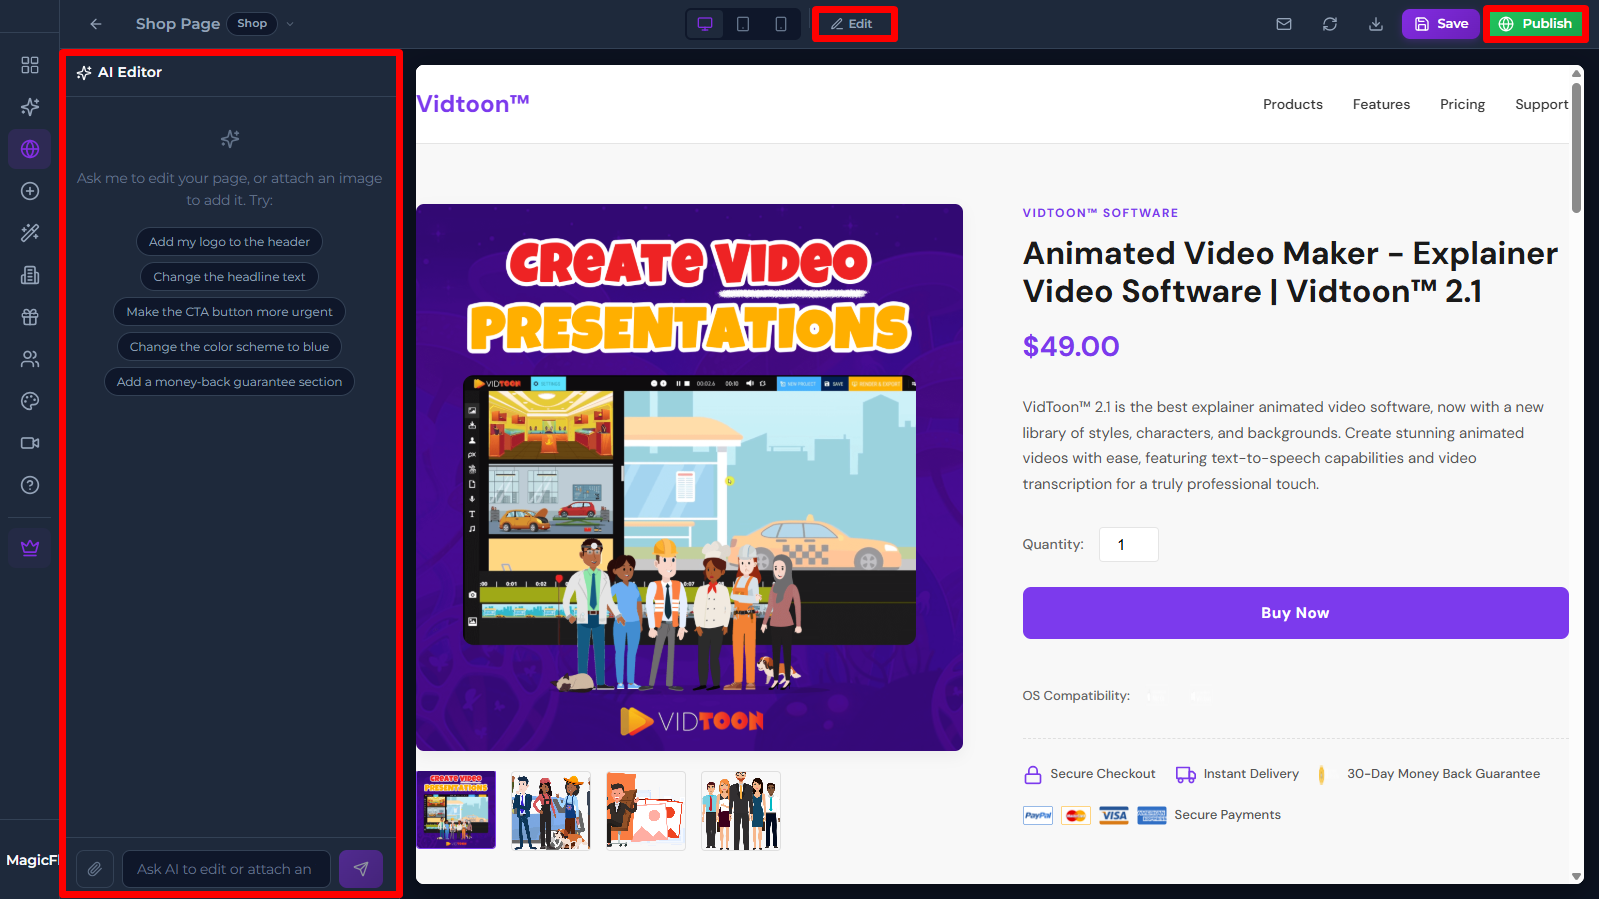Click the Secure Payments text

(1227, 815)
